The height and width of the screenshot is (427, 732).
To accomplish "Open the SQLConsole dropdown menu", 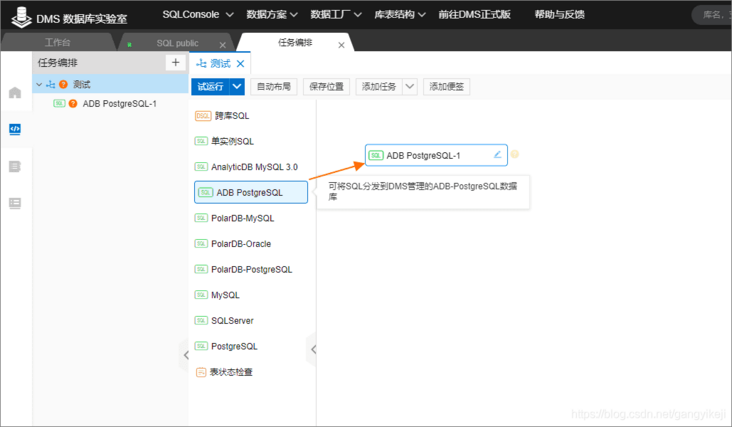I will tap(198, 14).
